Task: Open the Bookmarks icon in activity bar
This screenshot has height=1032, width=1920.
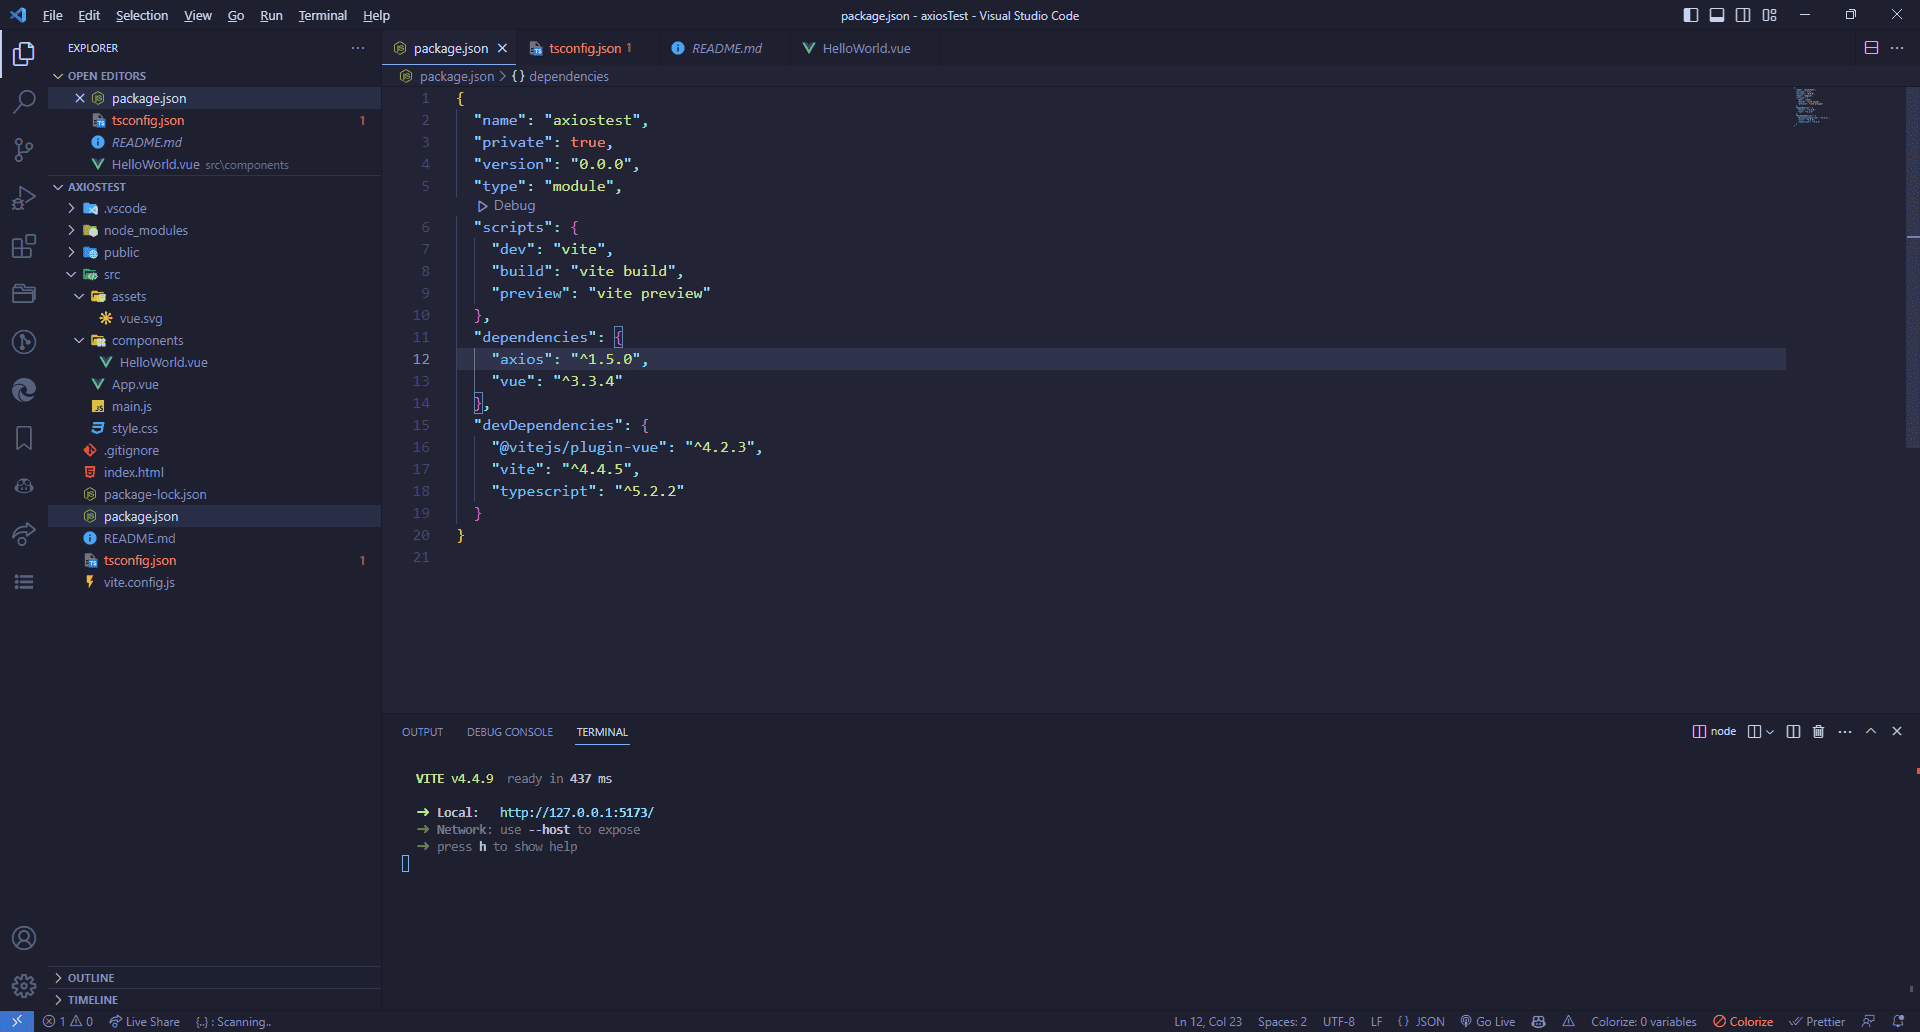Action: pyautogui.click(x=24, y=438)
